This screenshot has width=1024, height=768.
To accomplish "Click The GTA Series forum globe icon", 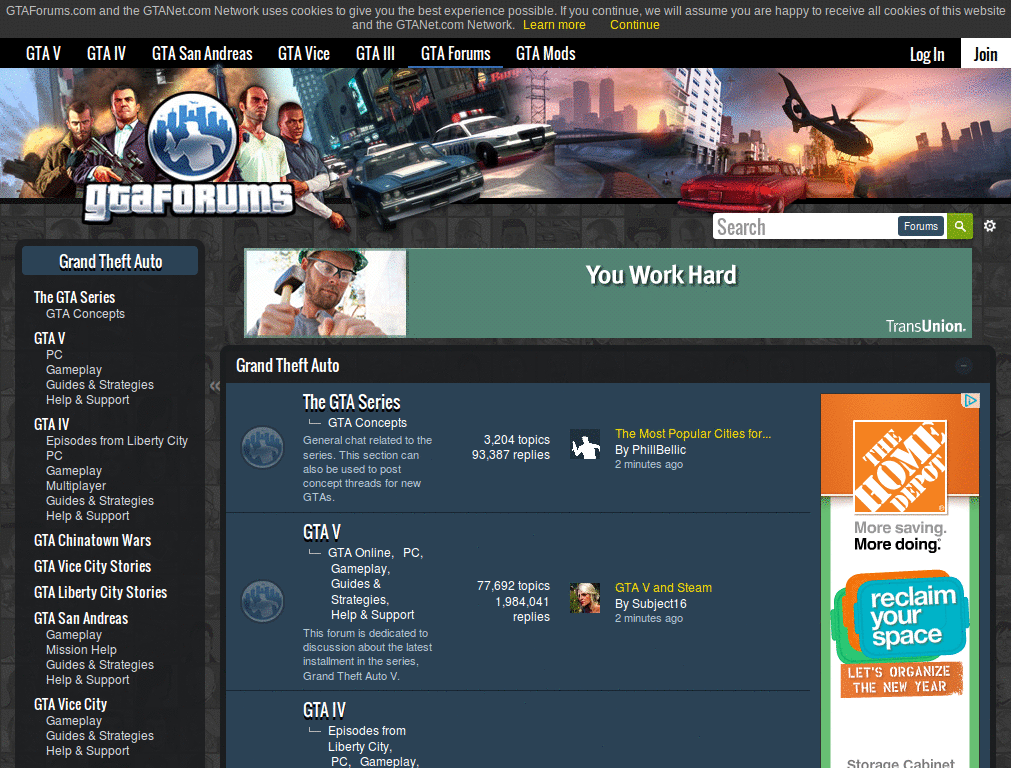I will 262,447.
